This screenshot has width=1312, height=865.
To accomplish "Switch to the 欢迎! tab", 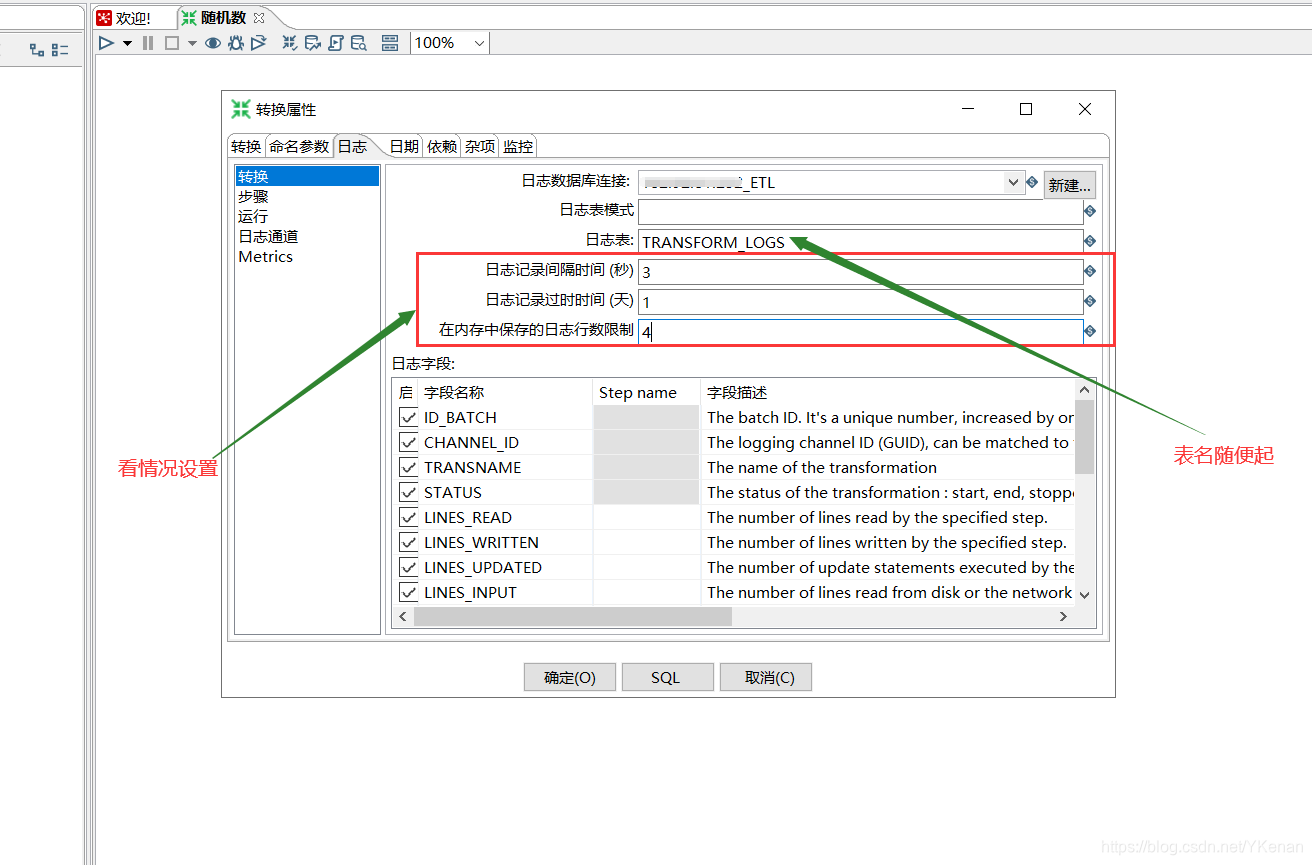I will coord(123,18).
